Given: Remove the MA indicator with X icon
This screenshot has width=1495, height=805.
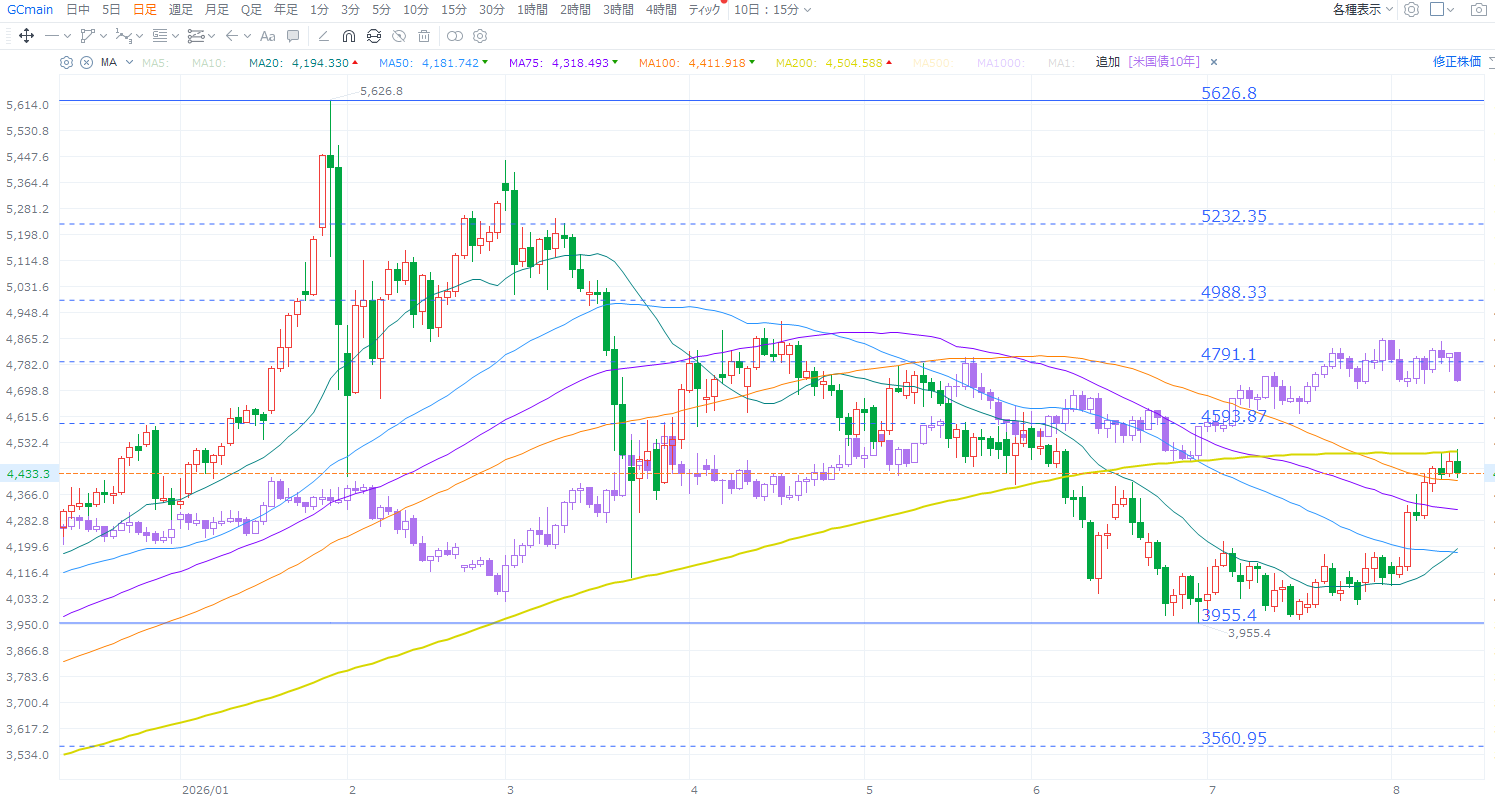Looking at the screenshot, I should click(86, 62).
